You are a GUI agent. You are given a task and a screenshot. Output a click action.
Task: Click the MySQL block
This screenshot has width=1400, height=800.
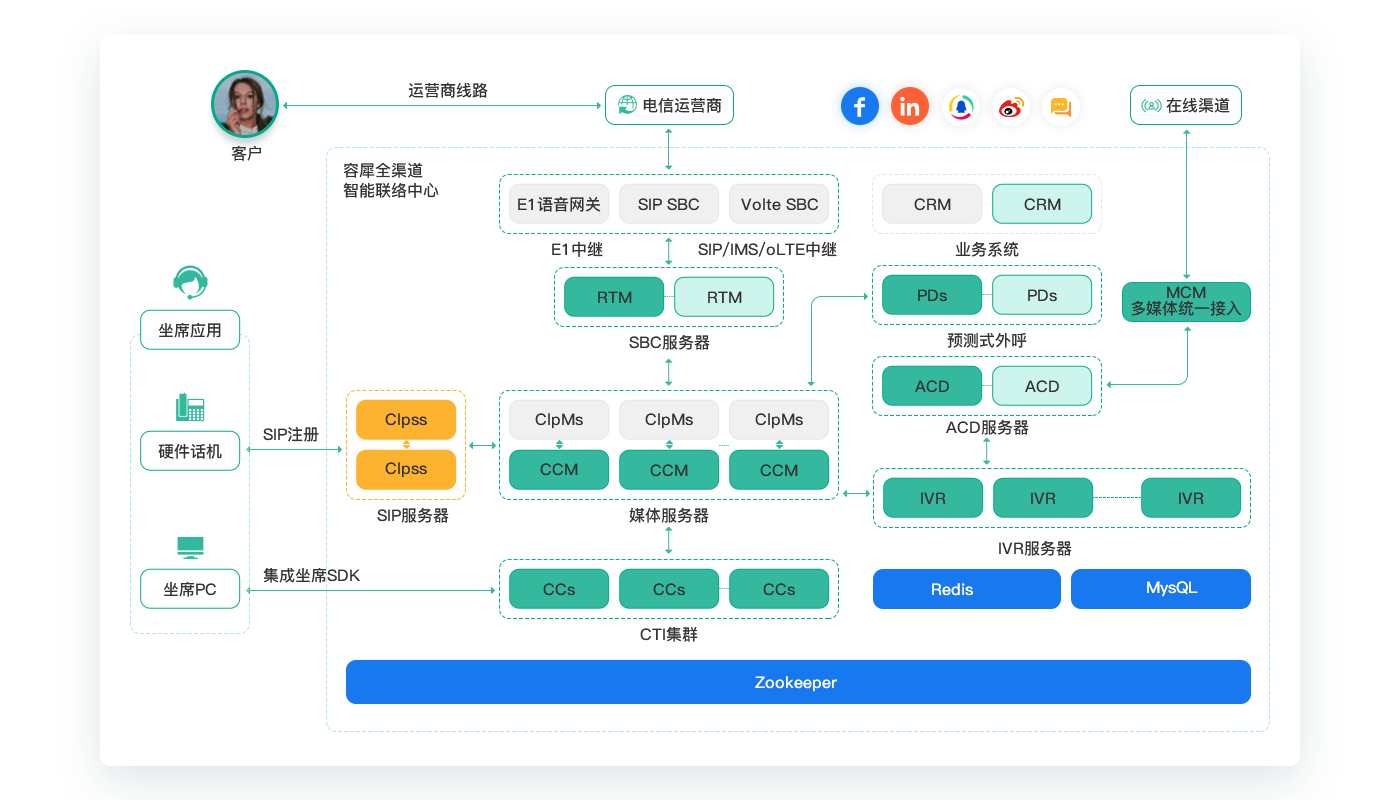1160,589
